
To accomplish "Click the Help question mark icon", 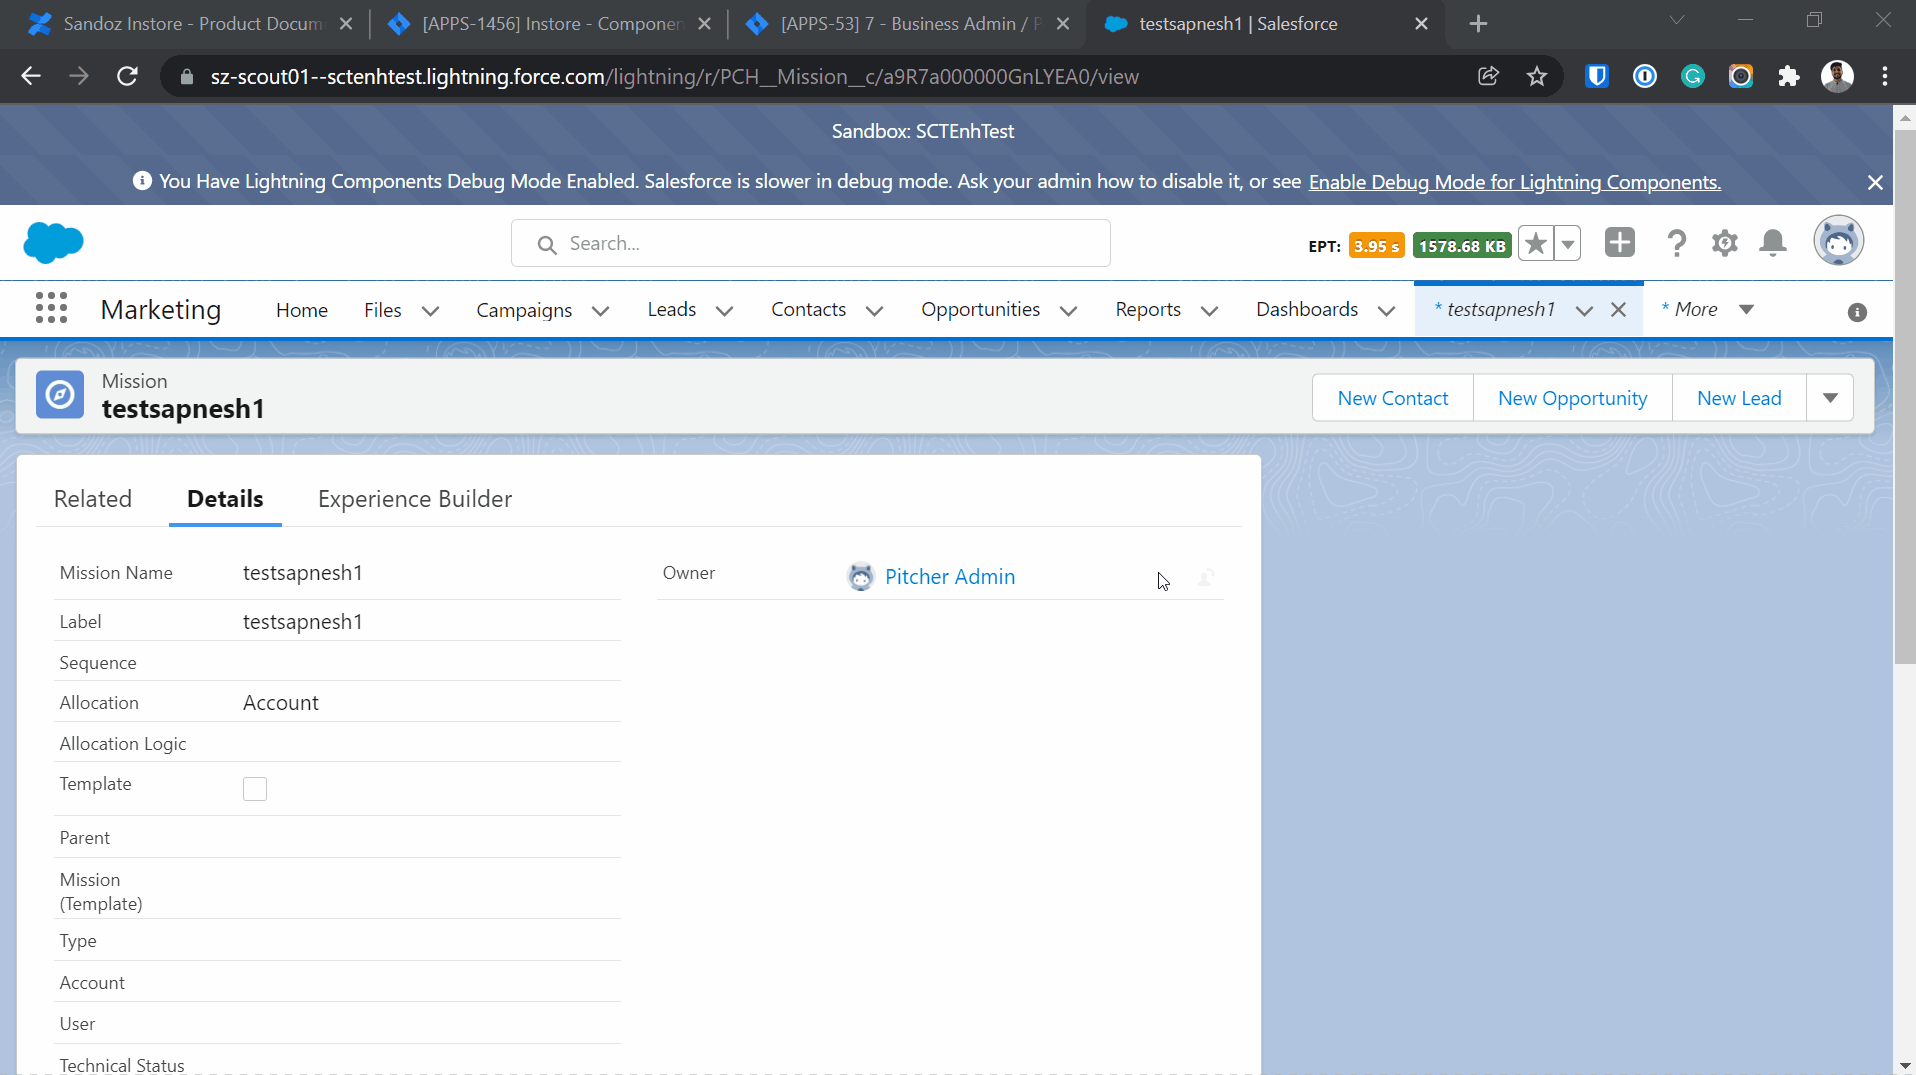I will pos(1676,243).
